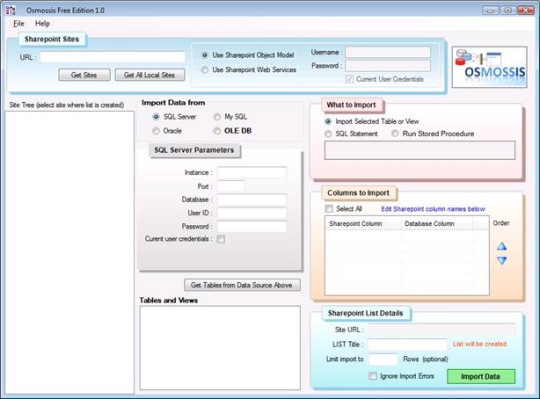Click the 'Order' label text
The width and height of the screenshot is (540, 399).
[501, 223]
